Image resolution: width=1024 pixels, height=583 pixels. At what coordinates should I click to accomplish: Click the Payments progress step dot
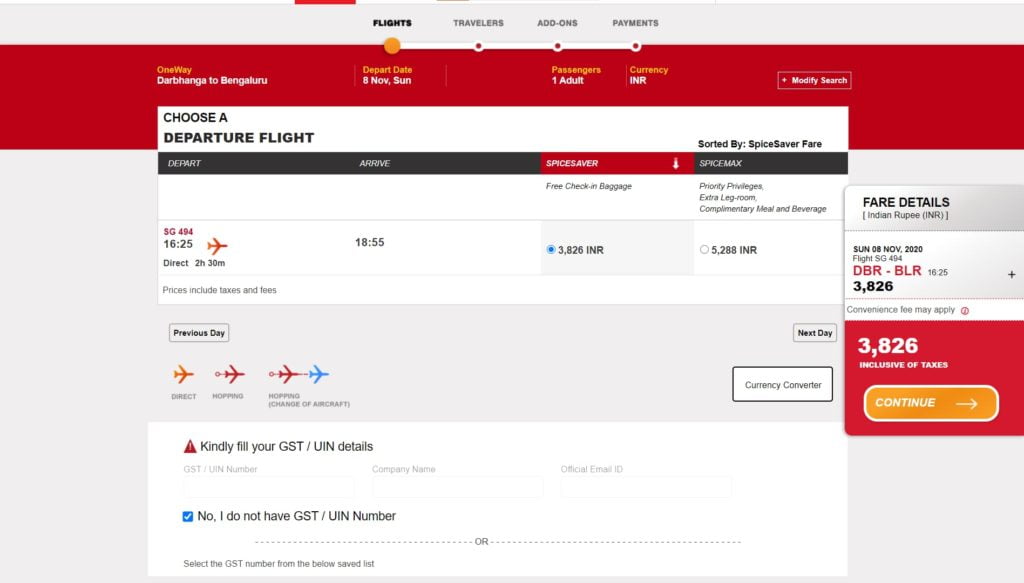pos(636,45)
